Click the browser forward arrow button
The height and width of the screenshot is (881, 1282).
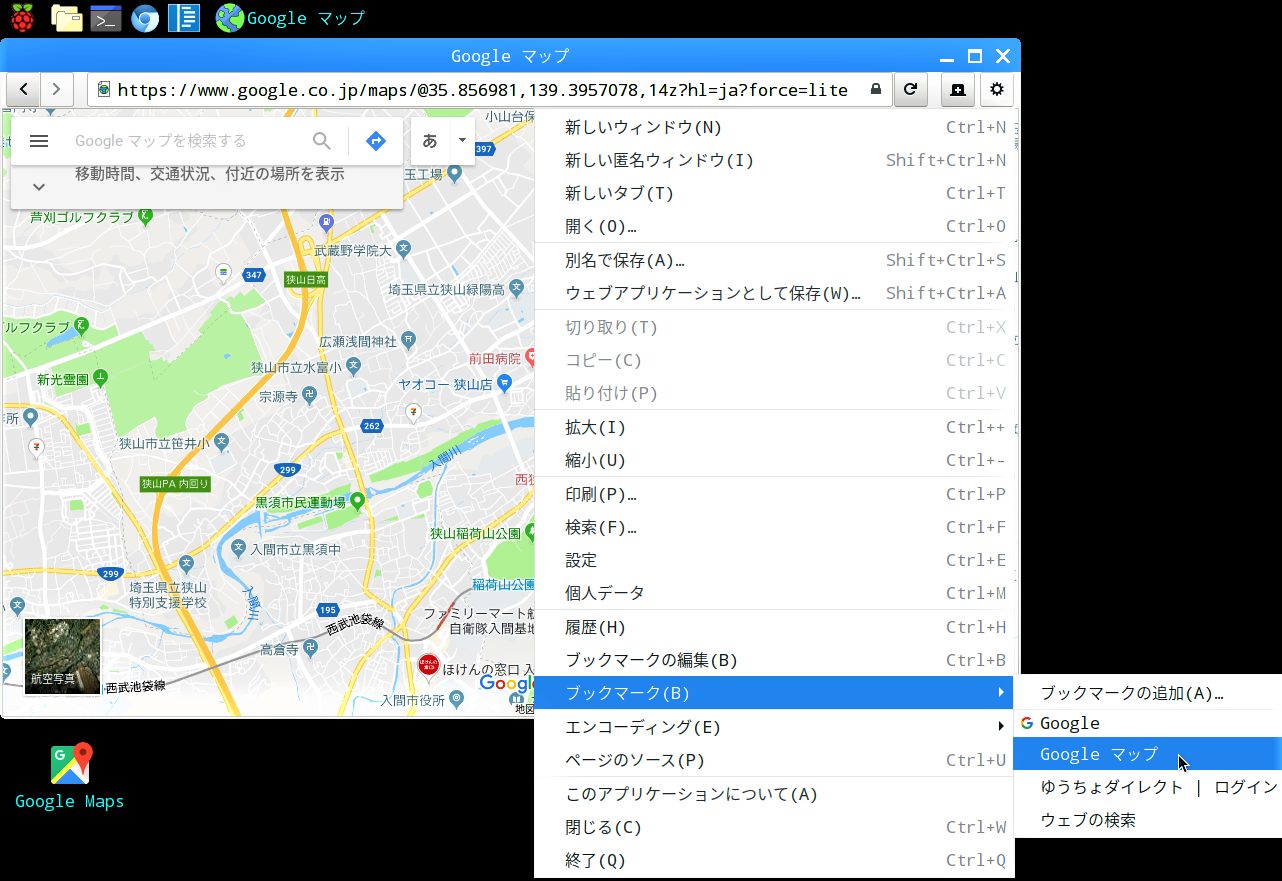coord(57,90)
